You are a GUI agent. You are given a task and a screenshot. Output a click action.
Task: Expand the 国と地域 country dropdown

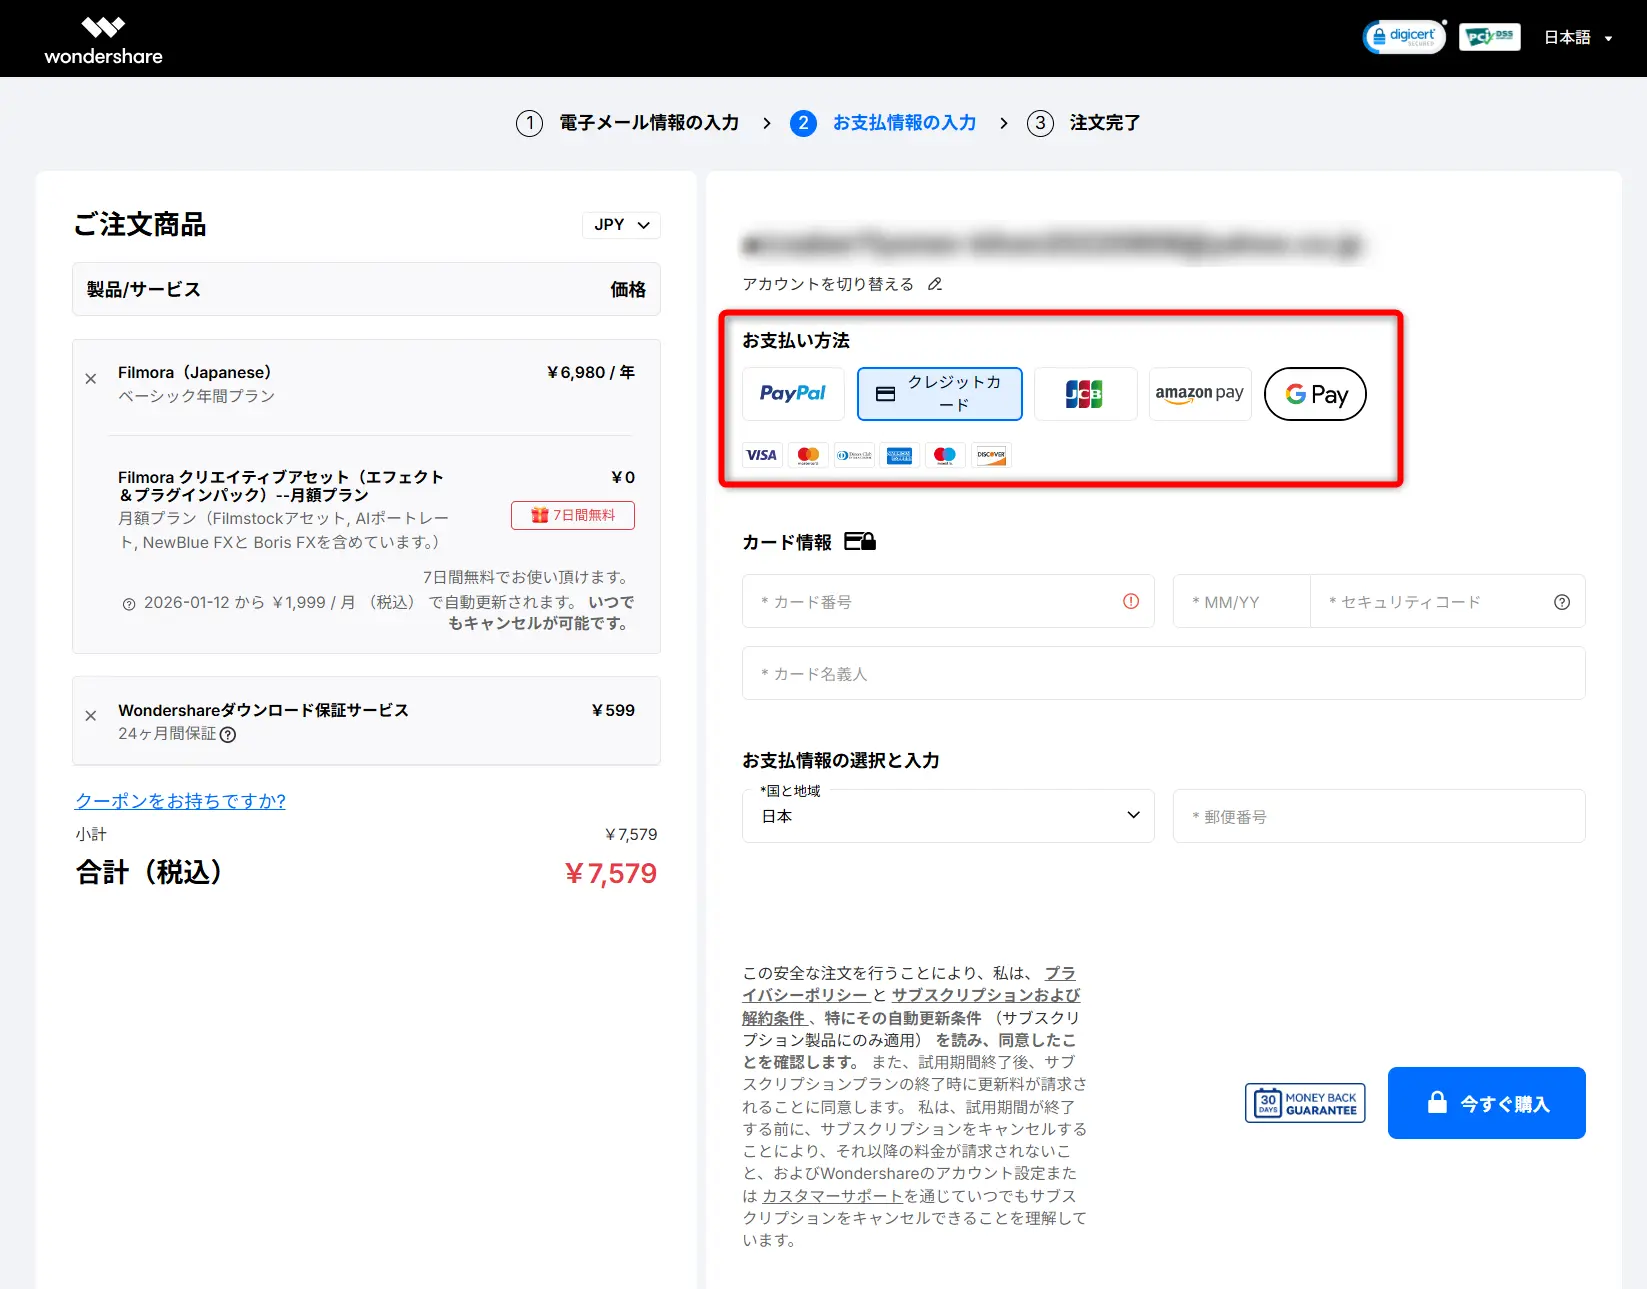click(x=947, y=816)
